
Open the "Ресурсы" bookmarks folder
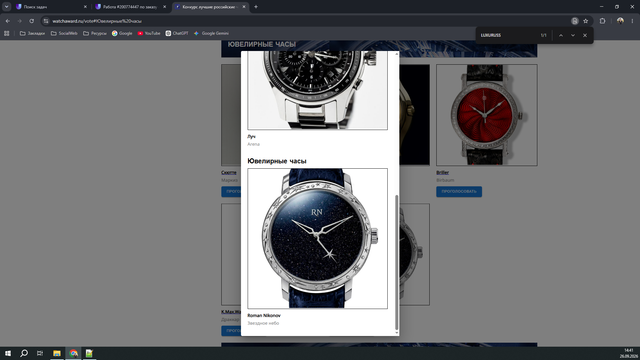(x=95, y=33)
